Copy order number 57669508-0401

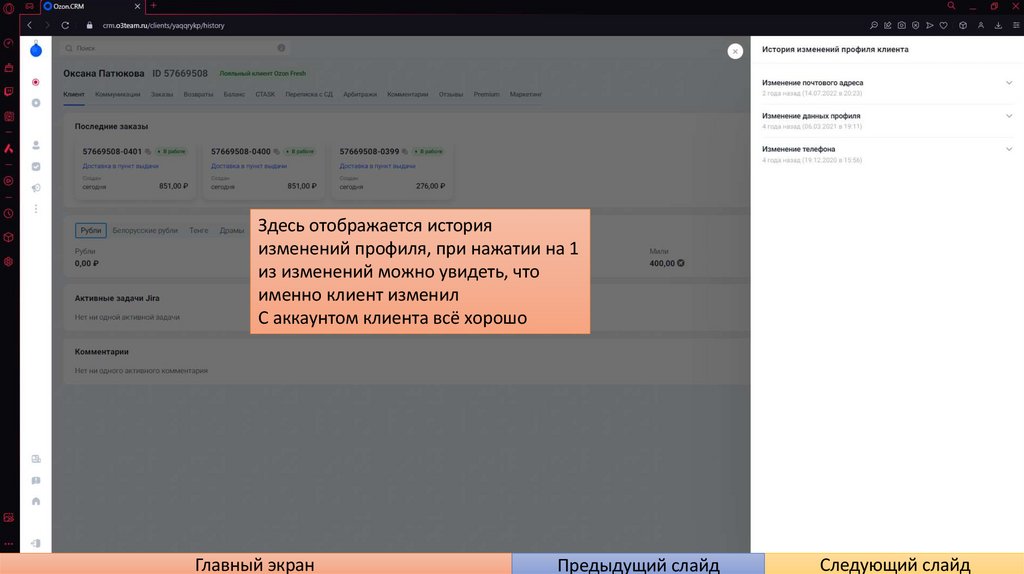[148, 151]
